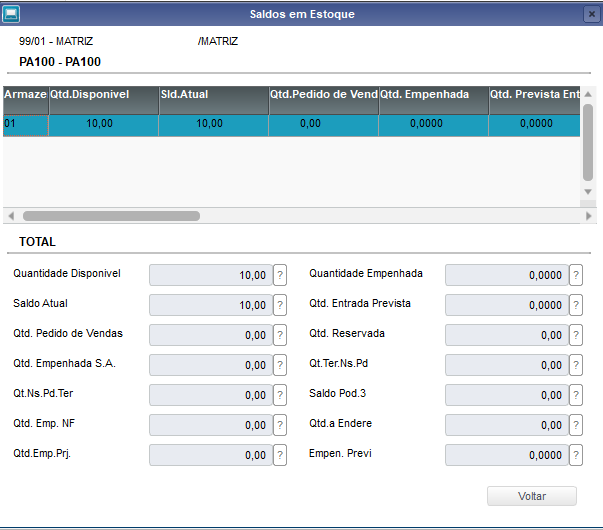Click help icon next to Qtd. Emp. NF
The image size is (603, 530).
[x=280, y=425]
